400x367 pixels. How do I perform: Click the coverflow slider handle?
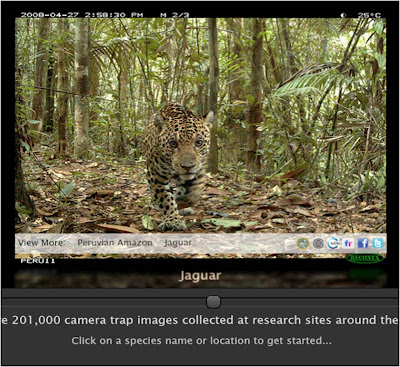point(213,302)
